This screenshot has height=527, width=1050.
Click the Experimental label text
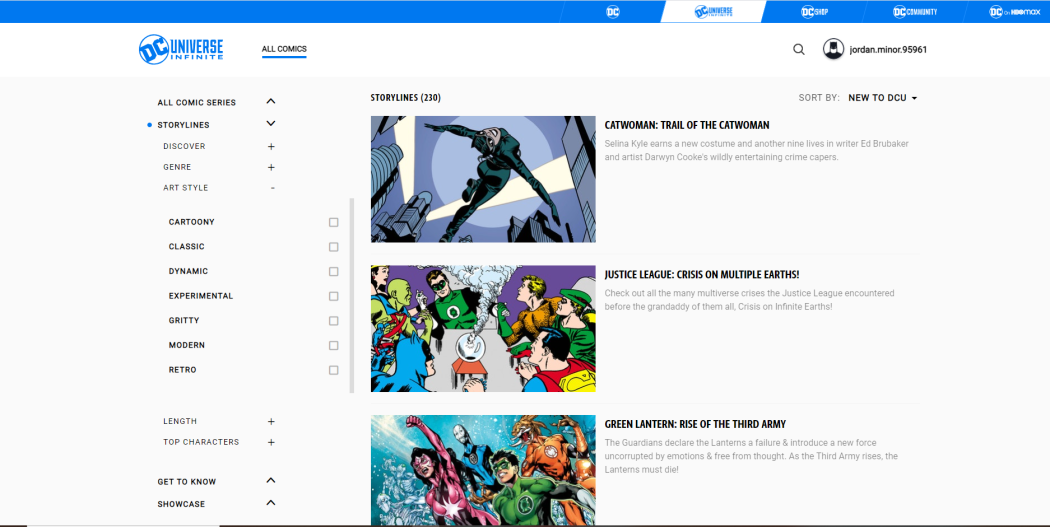coord(201,296)
